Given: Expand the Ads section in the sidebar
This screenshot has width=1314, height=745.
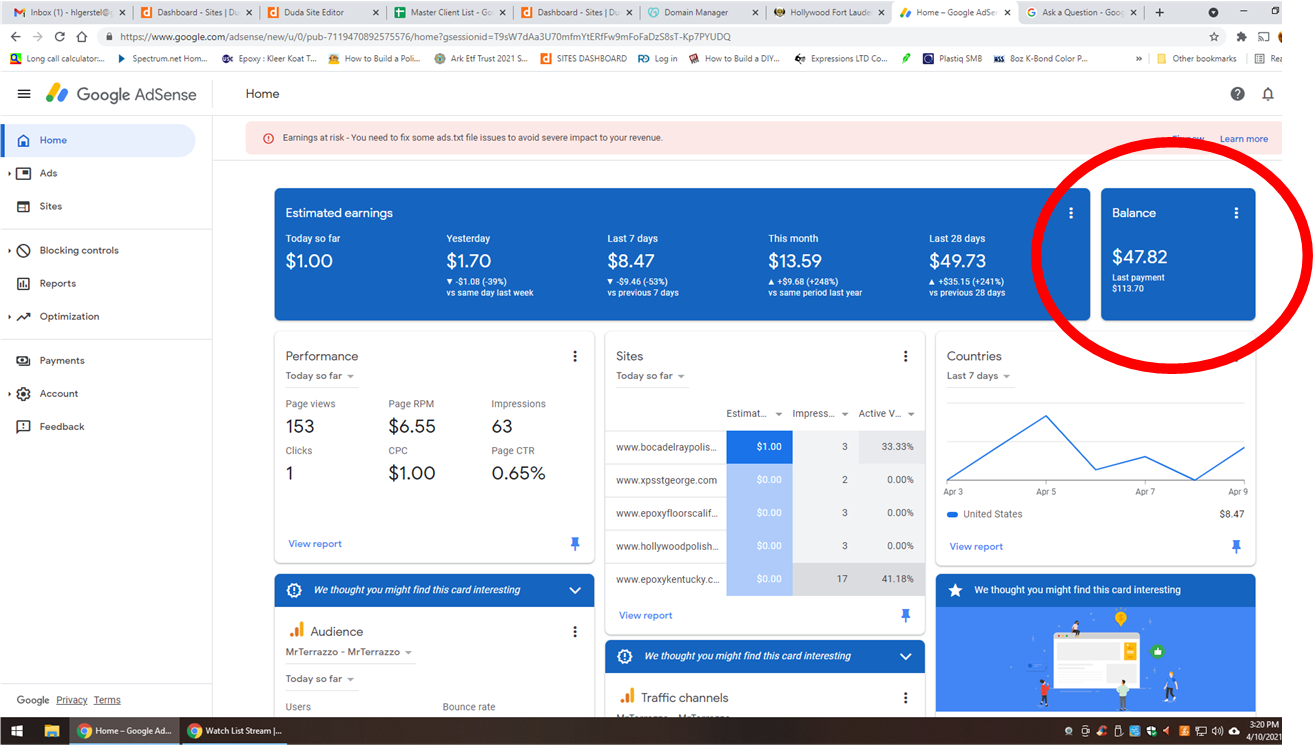Looking at the screenshot, I should tap(9, 174).
